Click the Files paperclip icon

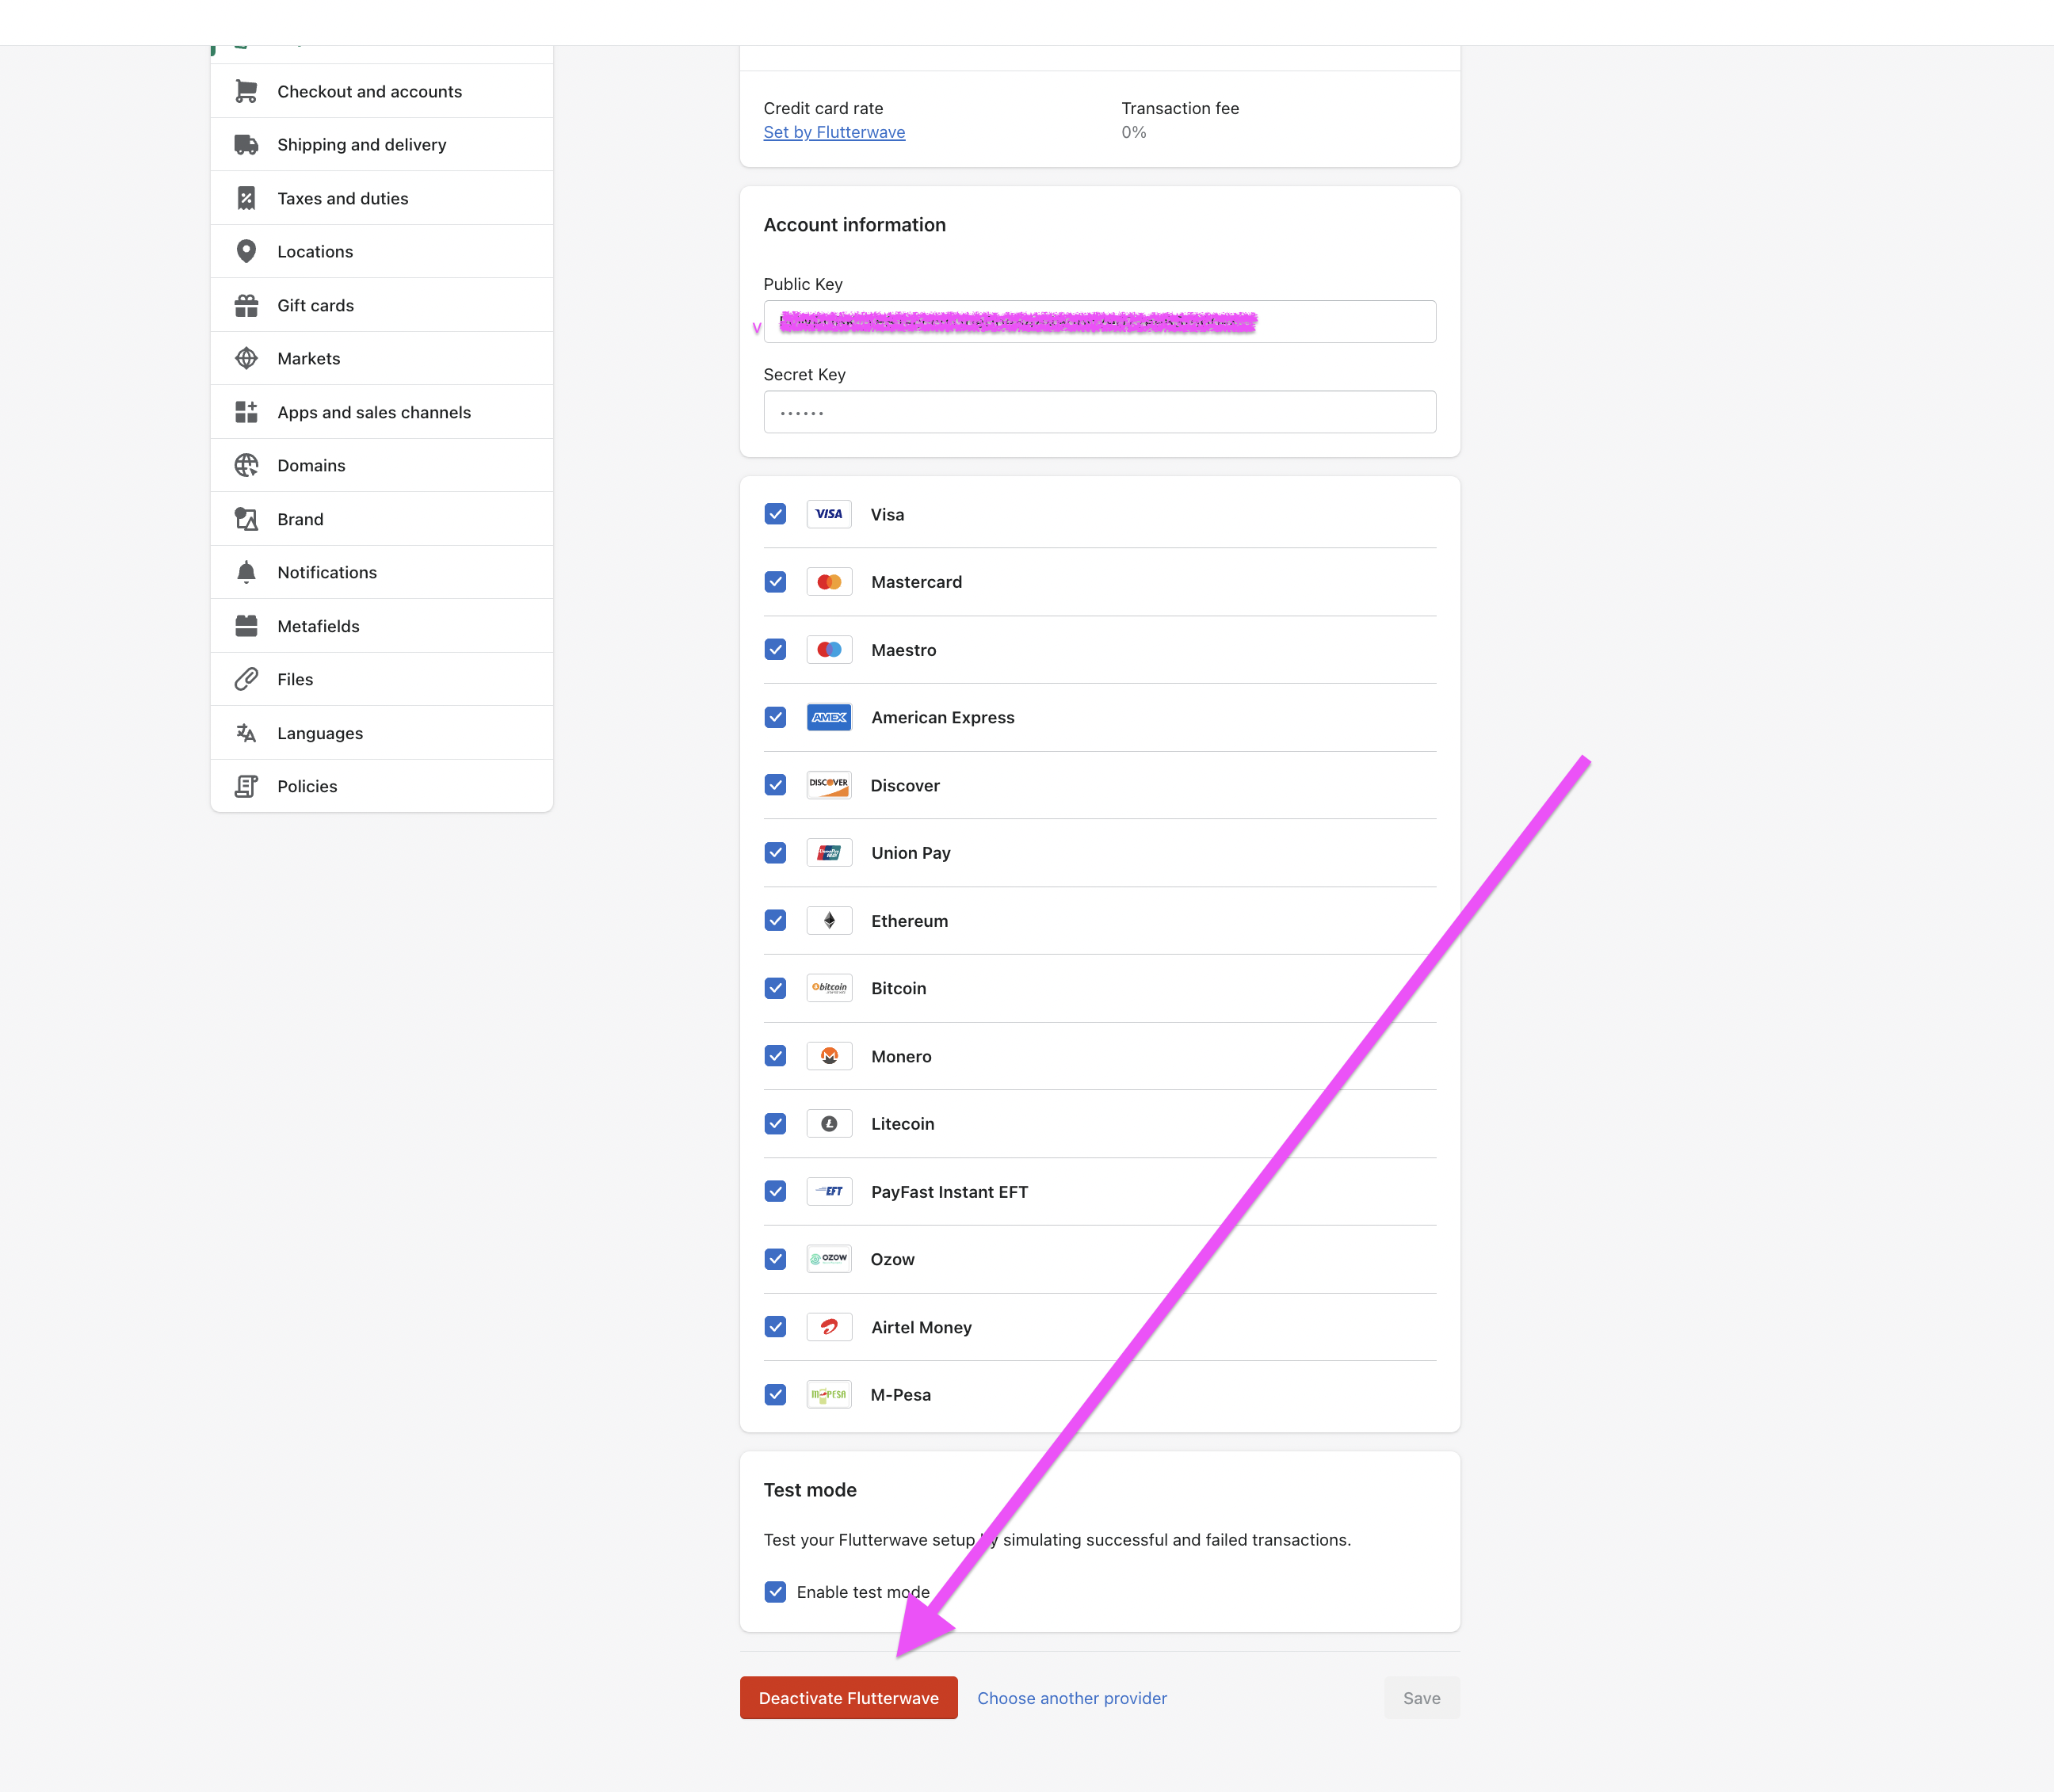click(x=246, y=679)
